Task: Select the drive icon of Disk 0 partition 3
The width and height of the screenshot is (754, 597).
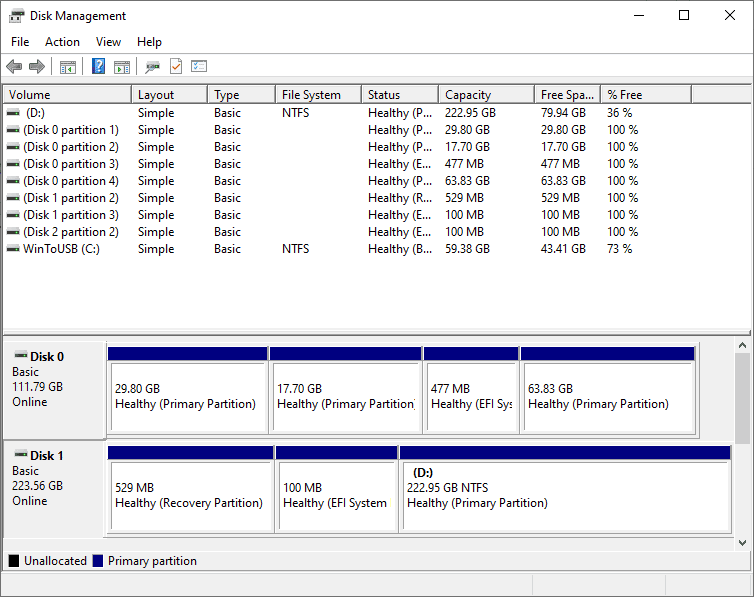Action: point(13,164)
